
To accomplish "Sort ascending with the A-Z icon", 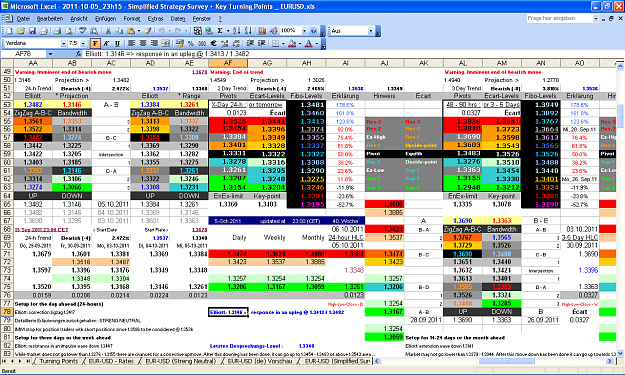I will (236, 31).
